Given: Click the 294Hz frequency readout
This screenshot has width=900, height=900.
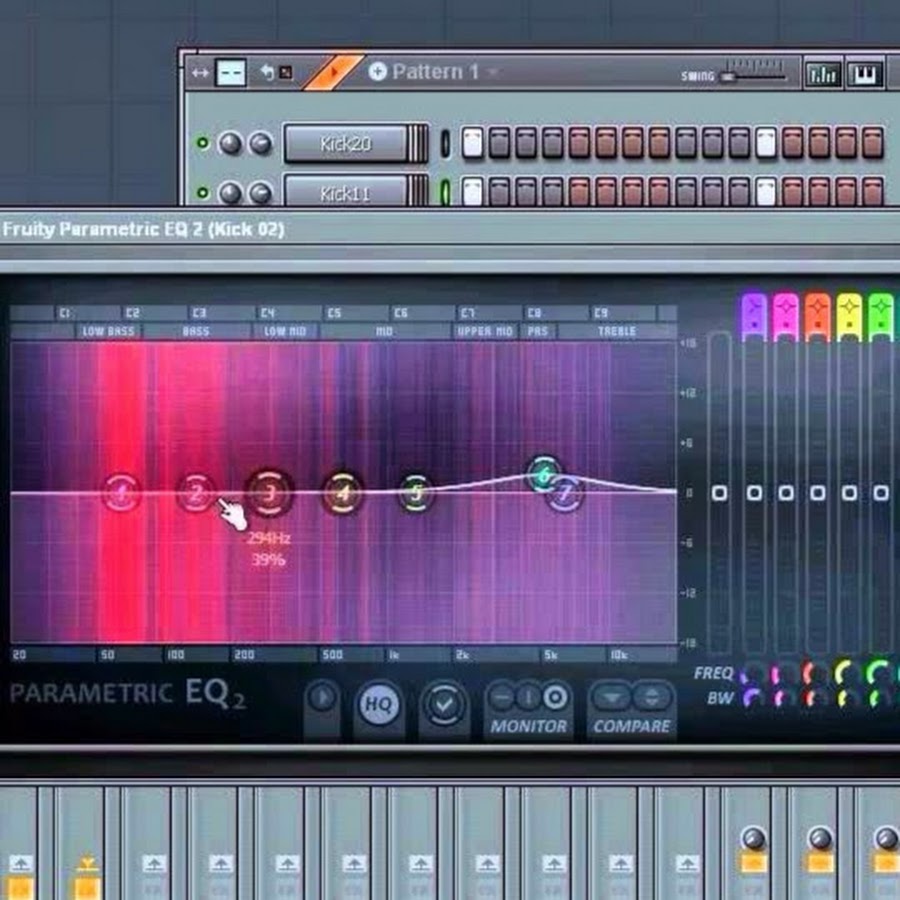Looking at the screenshot, I should (x=269, y=538).
